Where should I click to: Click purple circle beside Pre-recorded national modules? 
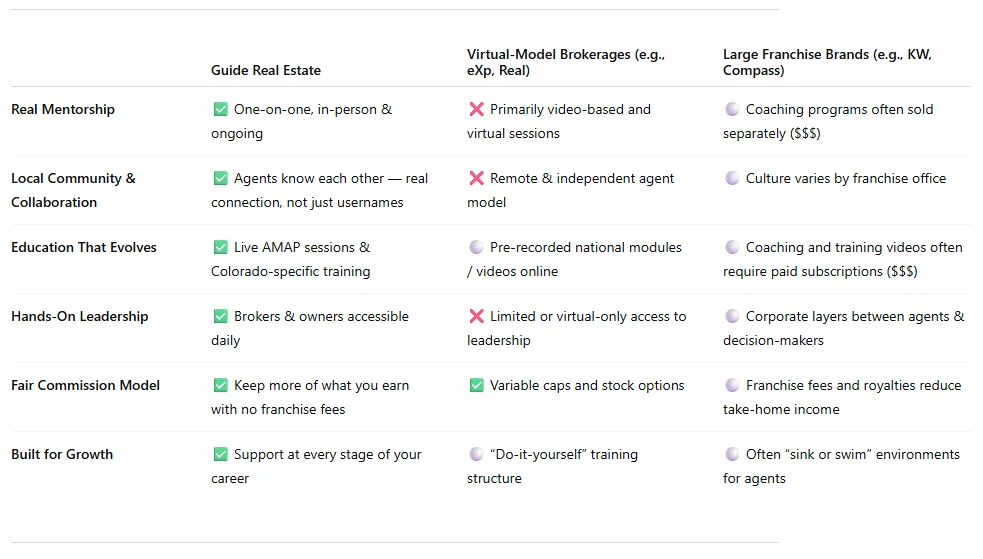[x=476, y=247]
